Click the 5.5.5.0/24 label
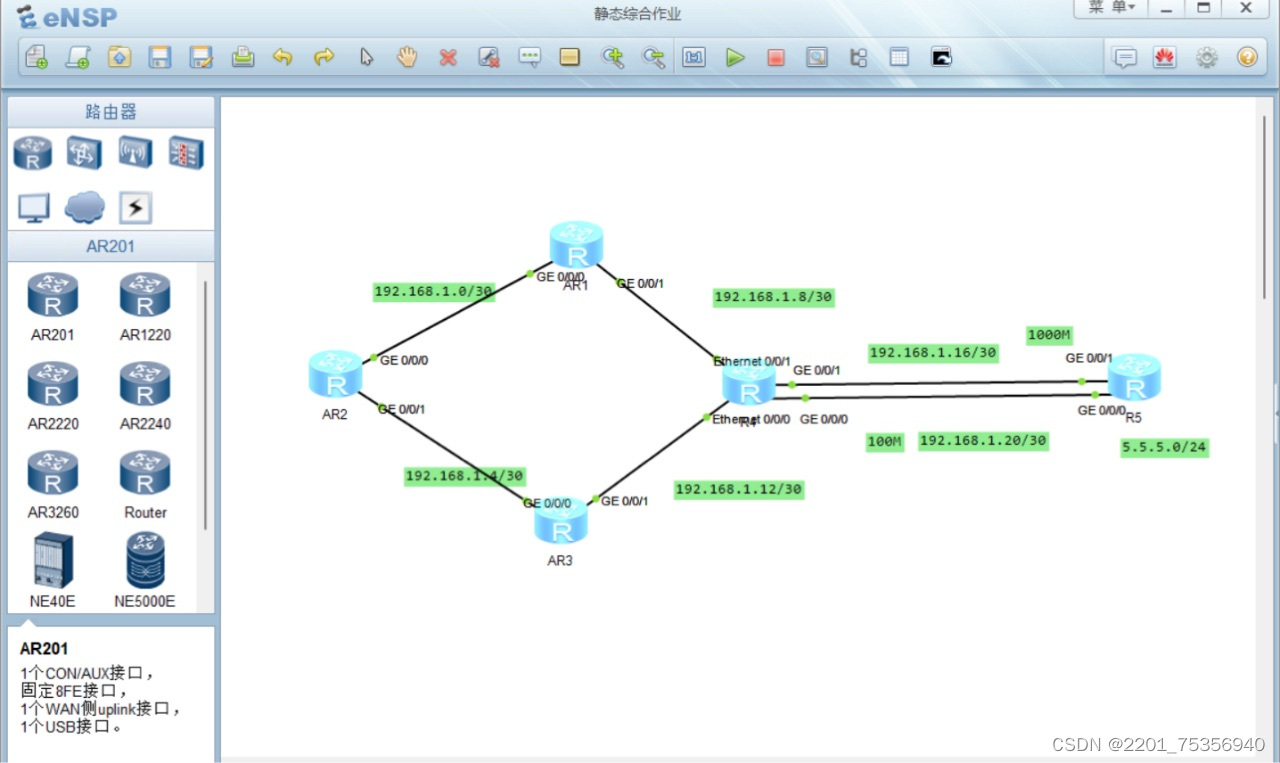This screenshot has width=1280, height=763. [1164, 449]
